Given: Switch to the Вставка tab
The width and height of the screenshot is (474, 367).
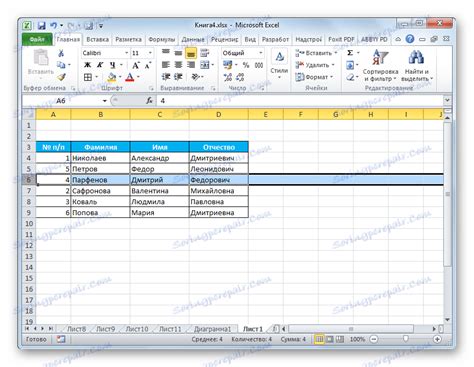Looking at the screenshot, I should point(98,39).
